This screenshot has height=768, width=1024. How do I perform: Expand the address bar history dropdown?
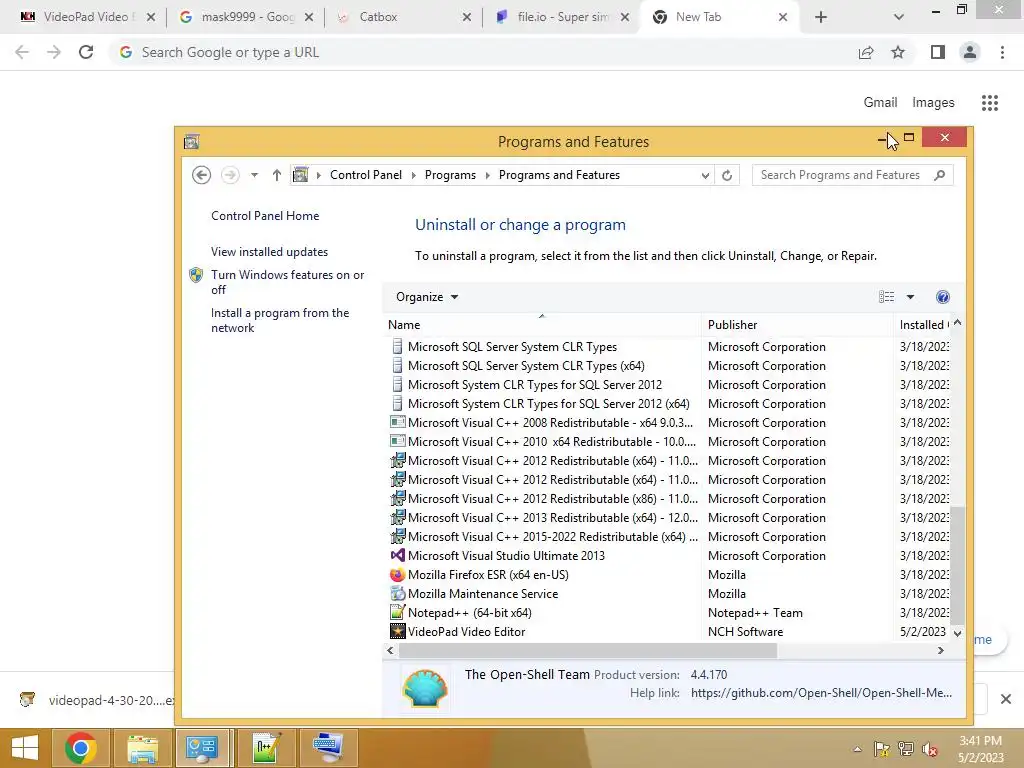(705, 175)
